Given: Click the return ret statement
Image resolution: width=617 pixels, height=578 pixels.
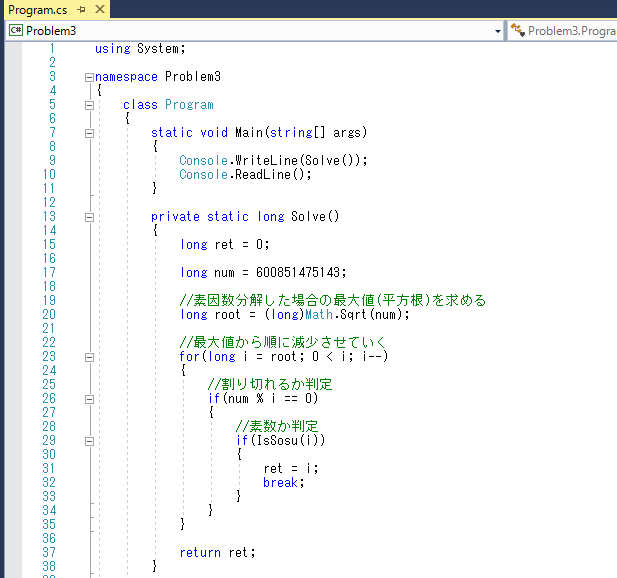Looking at the screenshot, I should coord(217,552).
